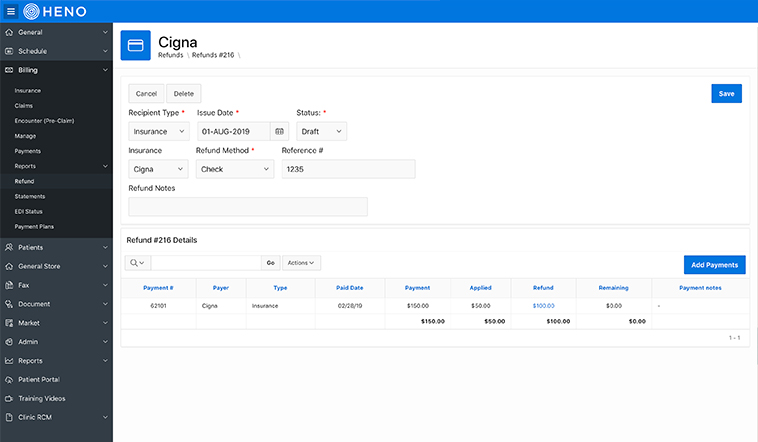Click the Patient Portal icon

[9, 380]
